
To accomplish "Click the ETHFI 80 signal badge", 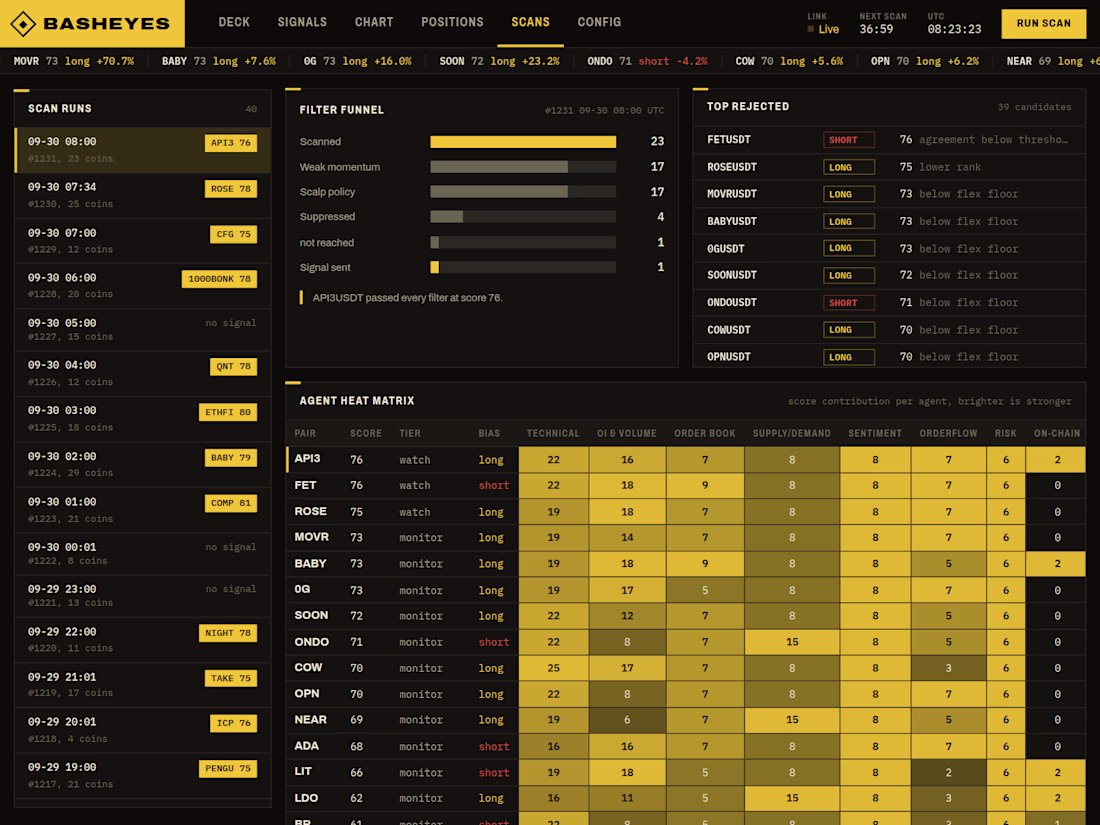I will point(228,412).
